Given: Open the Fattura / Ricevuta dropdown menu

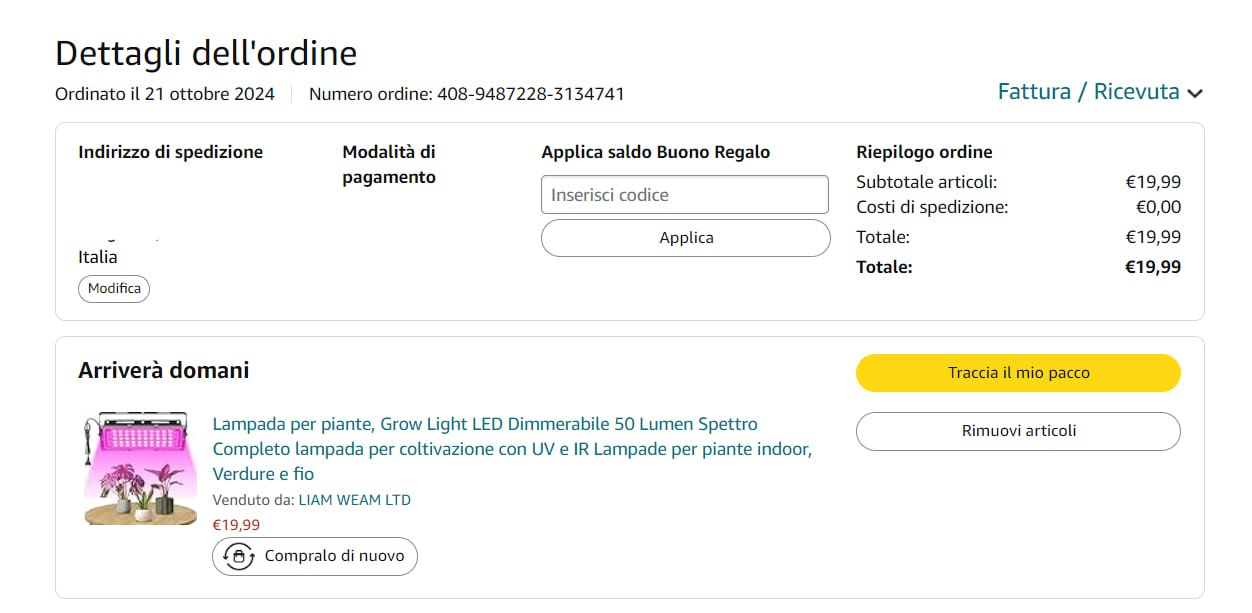Looking at the screenshot, I should [x=1088, y=92].
